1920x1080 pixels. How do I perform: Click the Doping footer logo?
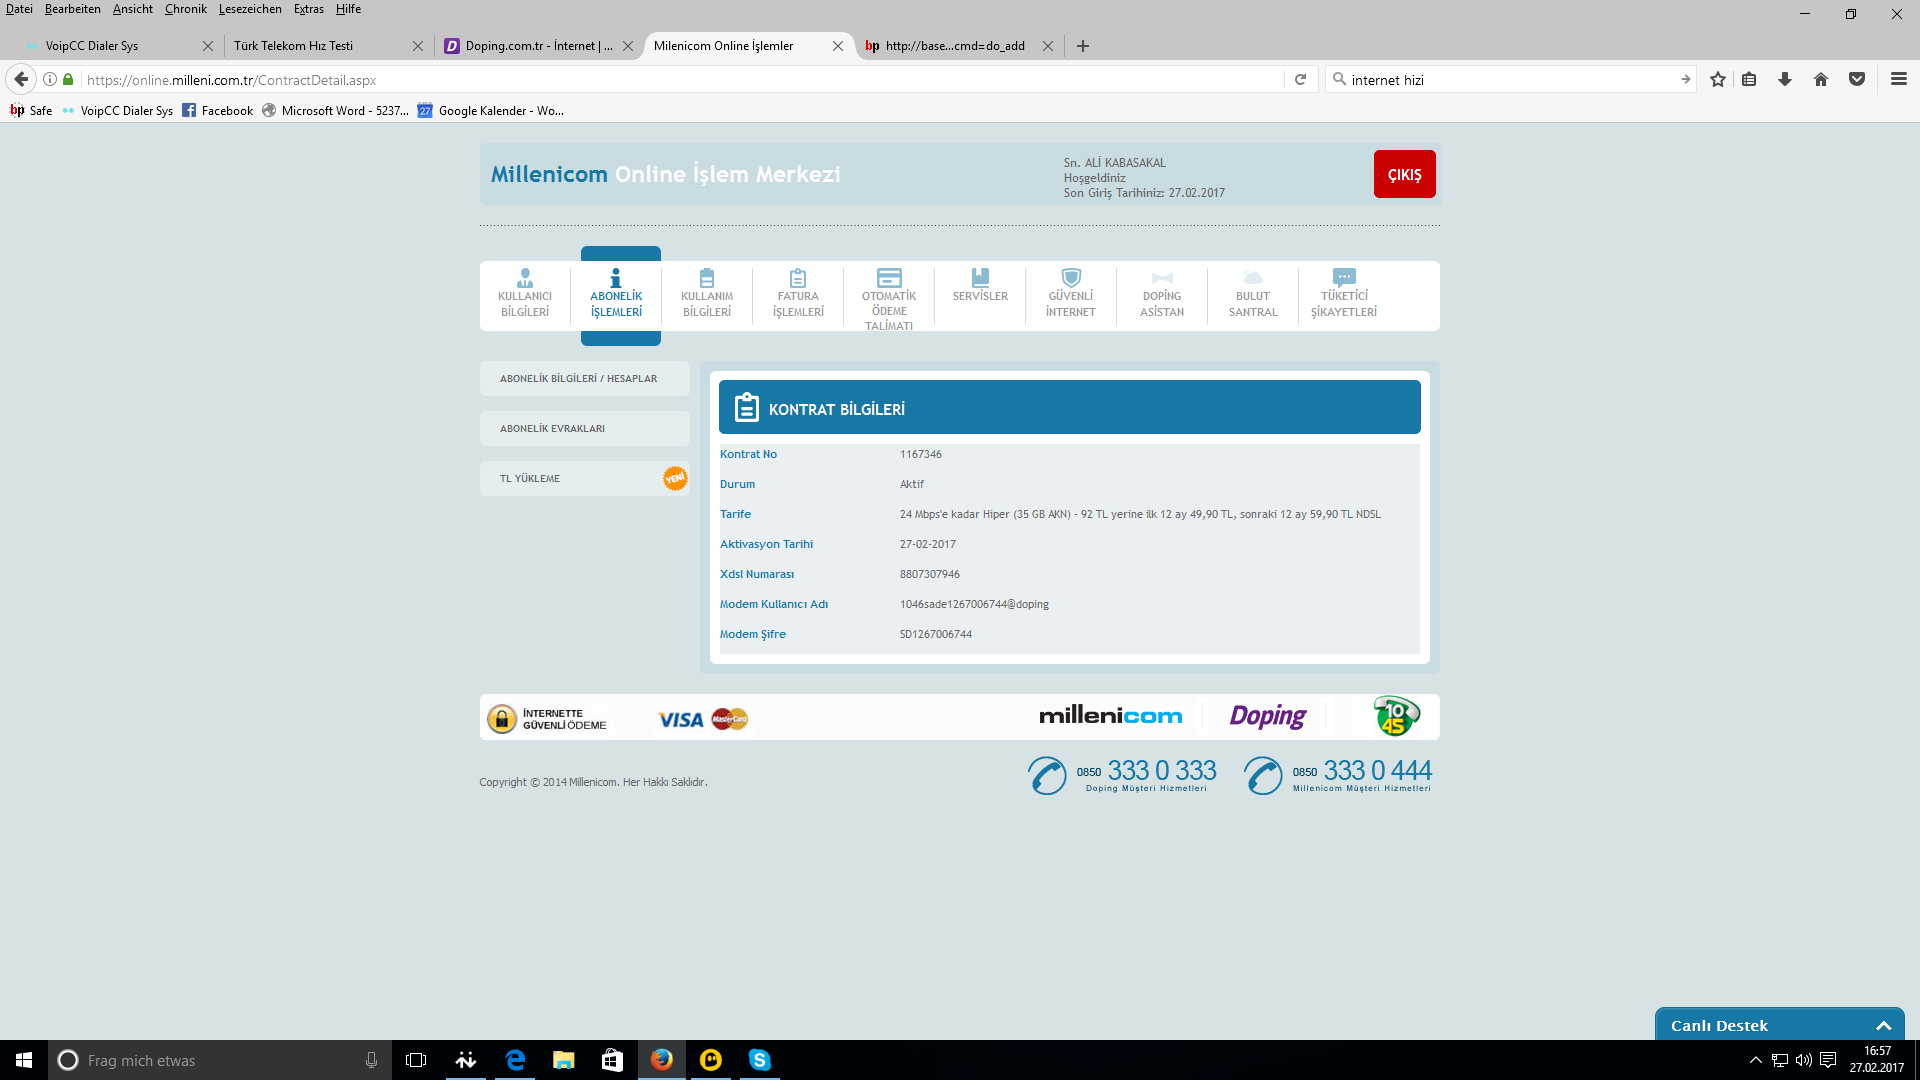[1268, 716]
